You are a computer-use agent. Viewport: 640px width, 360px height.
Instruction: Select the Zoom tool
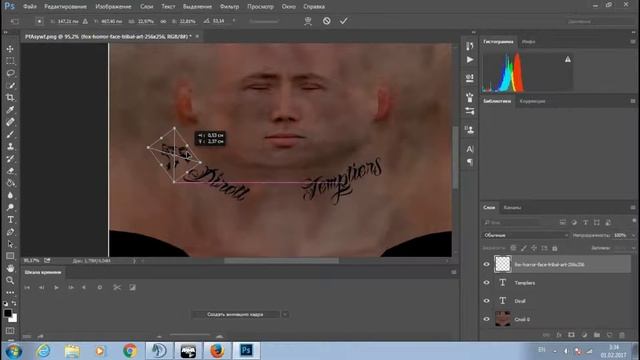(10, 280)
